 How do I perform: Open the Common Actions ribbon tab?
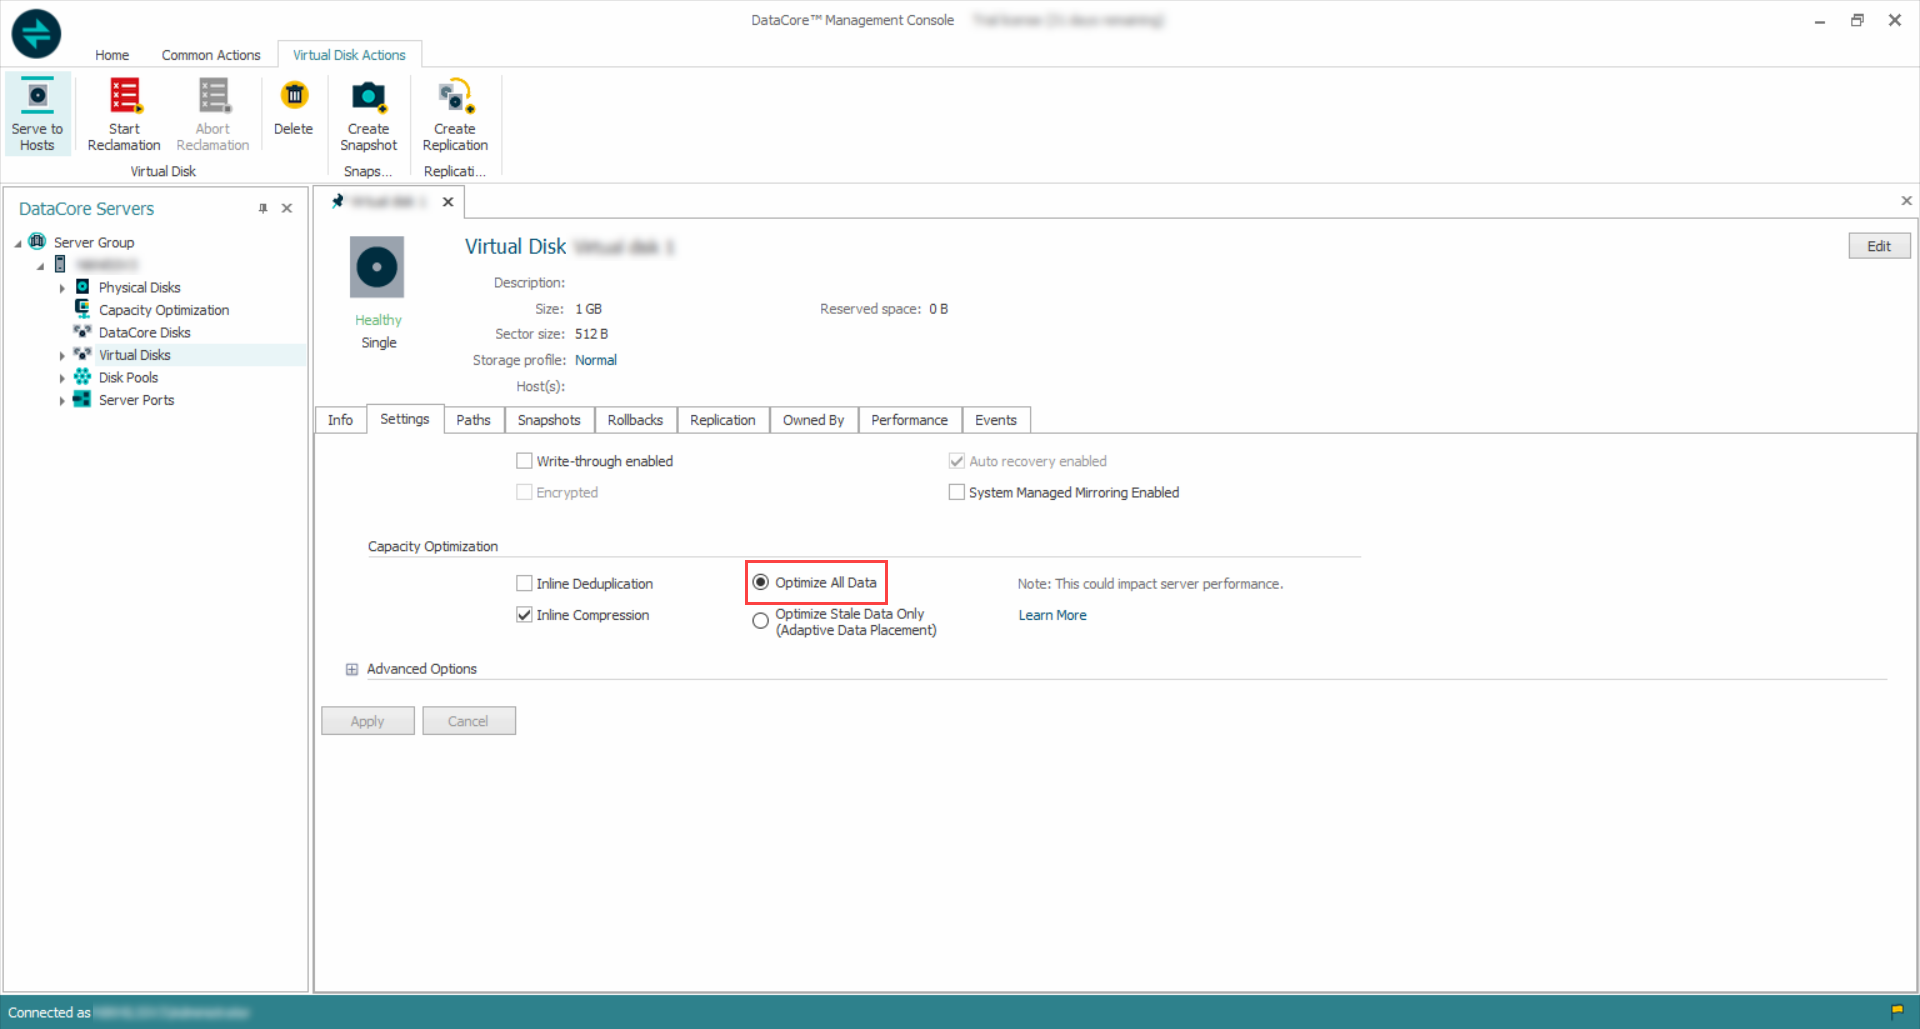(210, 55)
